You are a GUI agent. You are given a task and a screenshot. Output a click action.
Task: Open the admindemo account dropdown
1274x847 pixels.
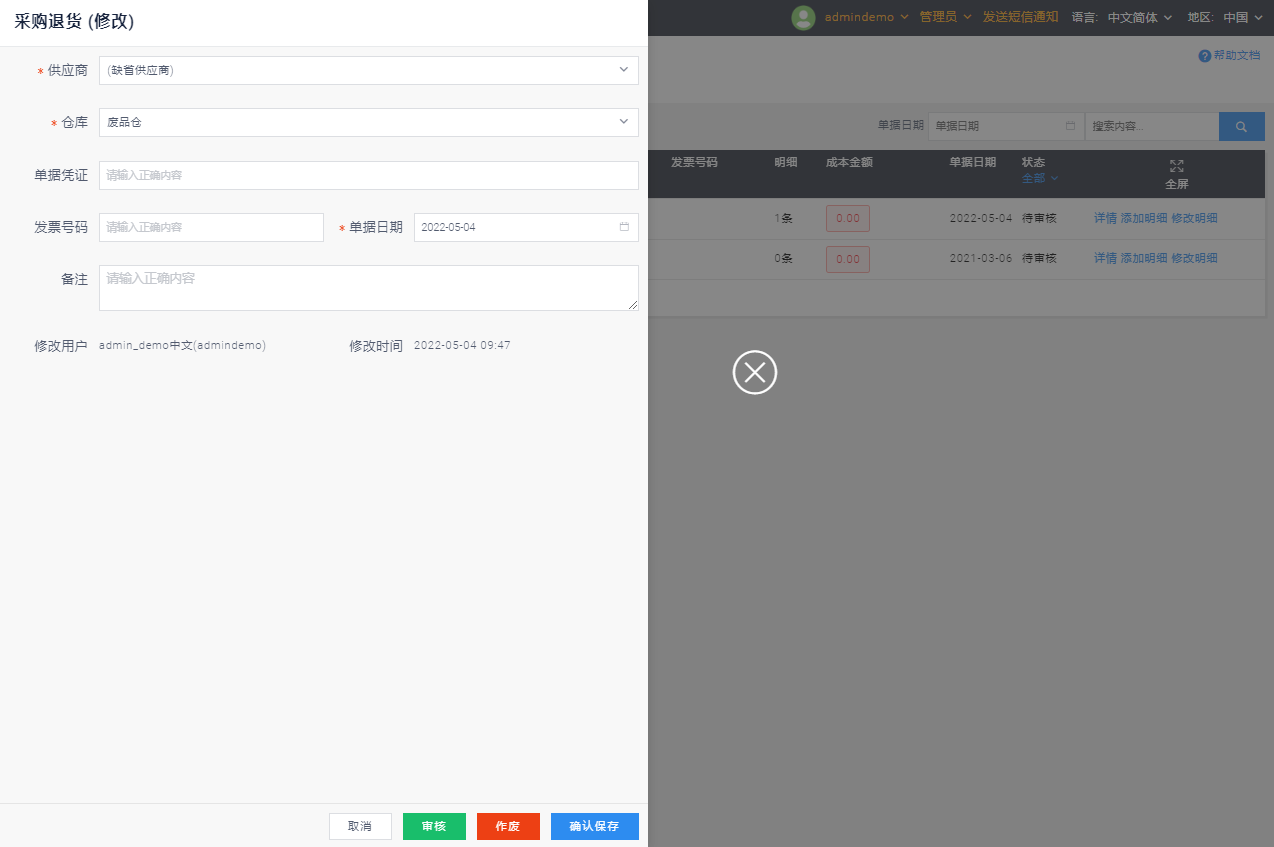866,17
